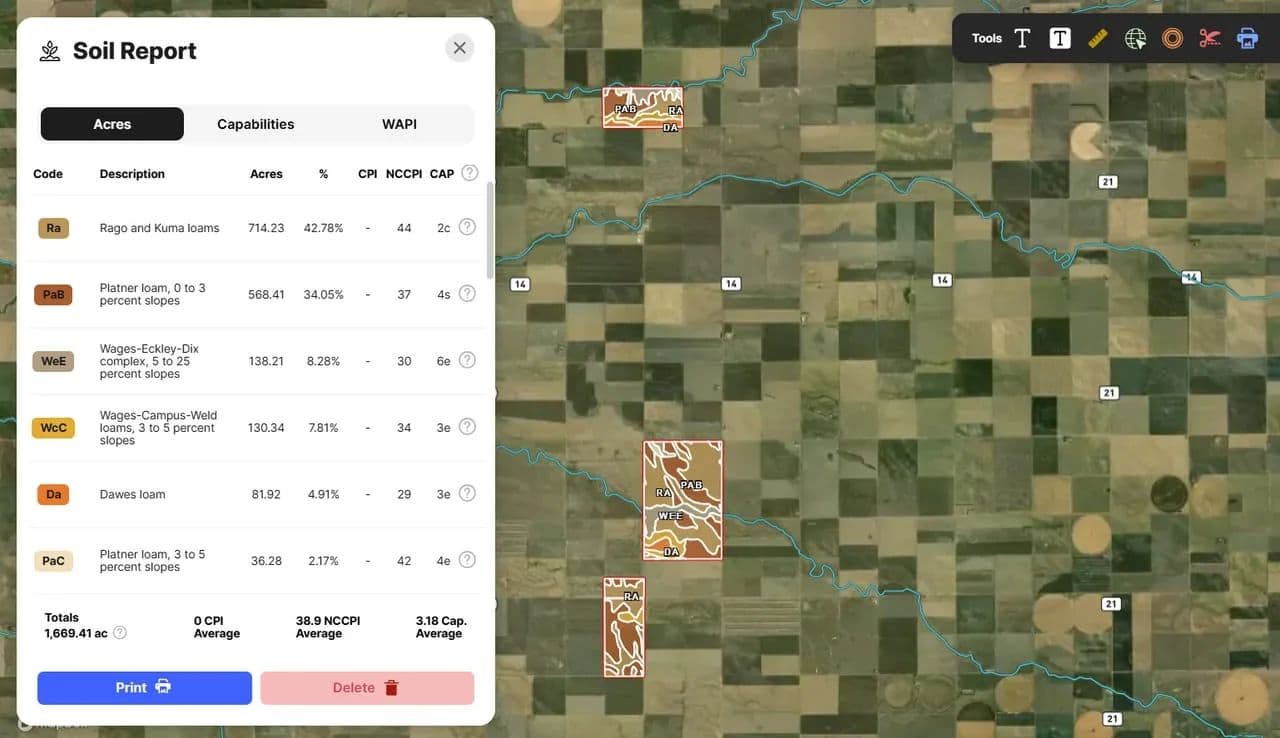The height and width of the screenshot is (738, 1280).
Task: Open the WAPI tab
Action: [x=399, y=124]
